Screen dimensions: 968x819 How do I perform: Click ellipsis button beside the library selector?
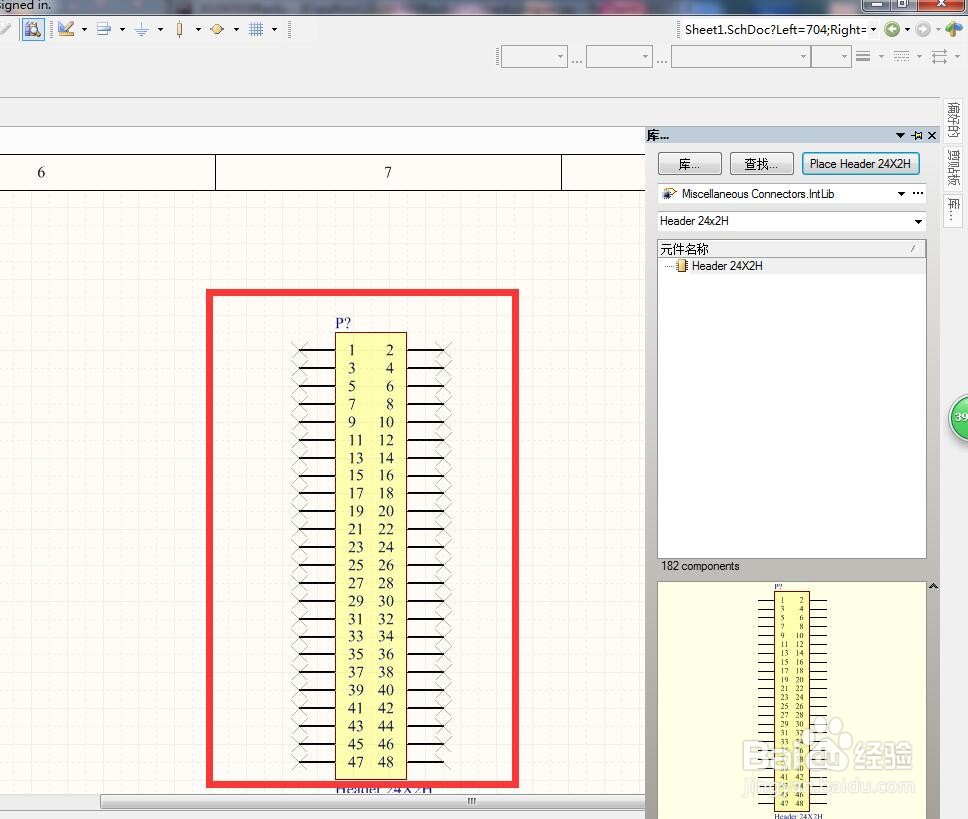pos(918,194)
